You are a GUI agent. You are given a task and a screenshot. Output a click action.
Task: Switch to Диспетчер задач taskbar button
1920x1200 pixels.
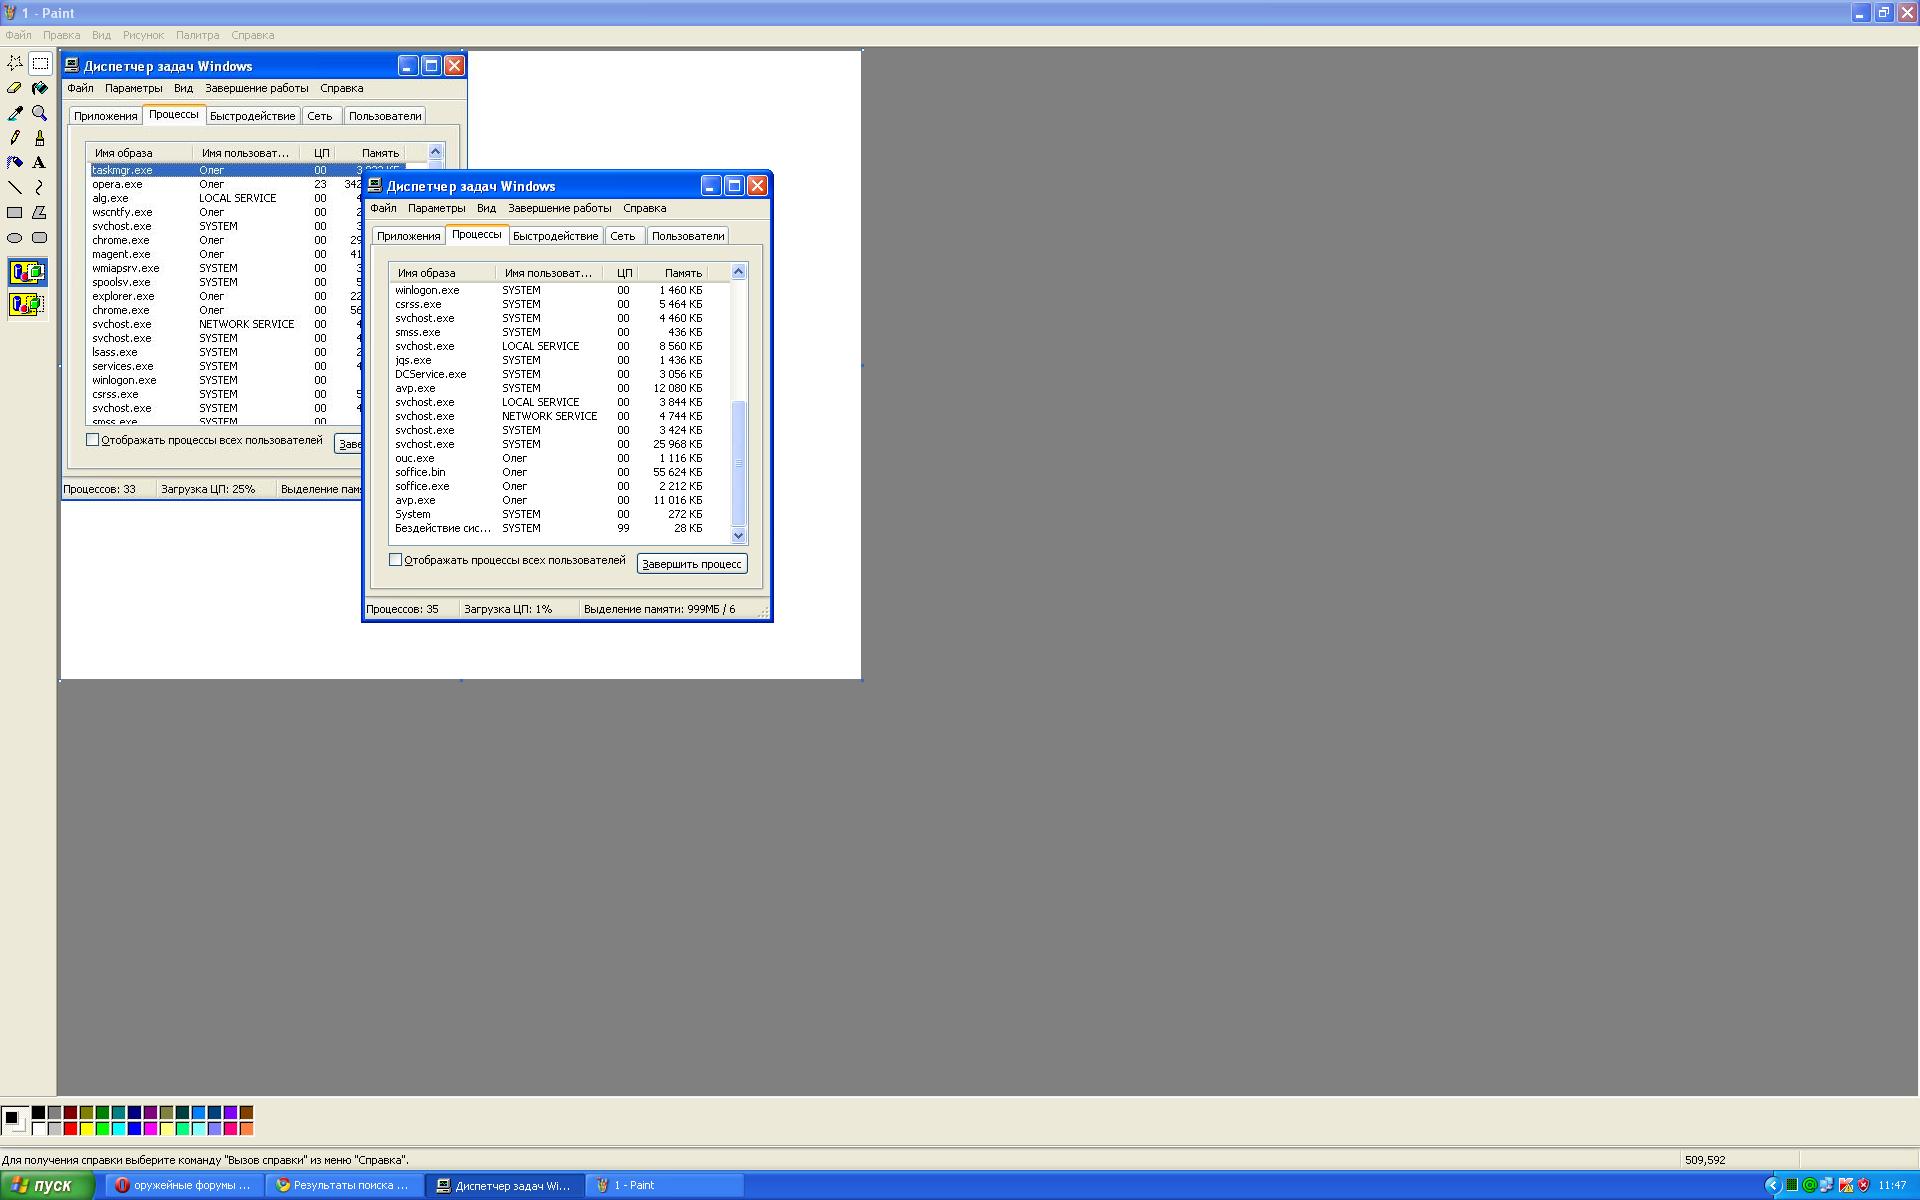pyautogui.click(x=504, y=1185)
